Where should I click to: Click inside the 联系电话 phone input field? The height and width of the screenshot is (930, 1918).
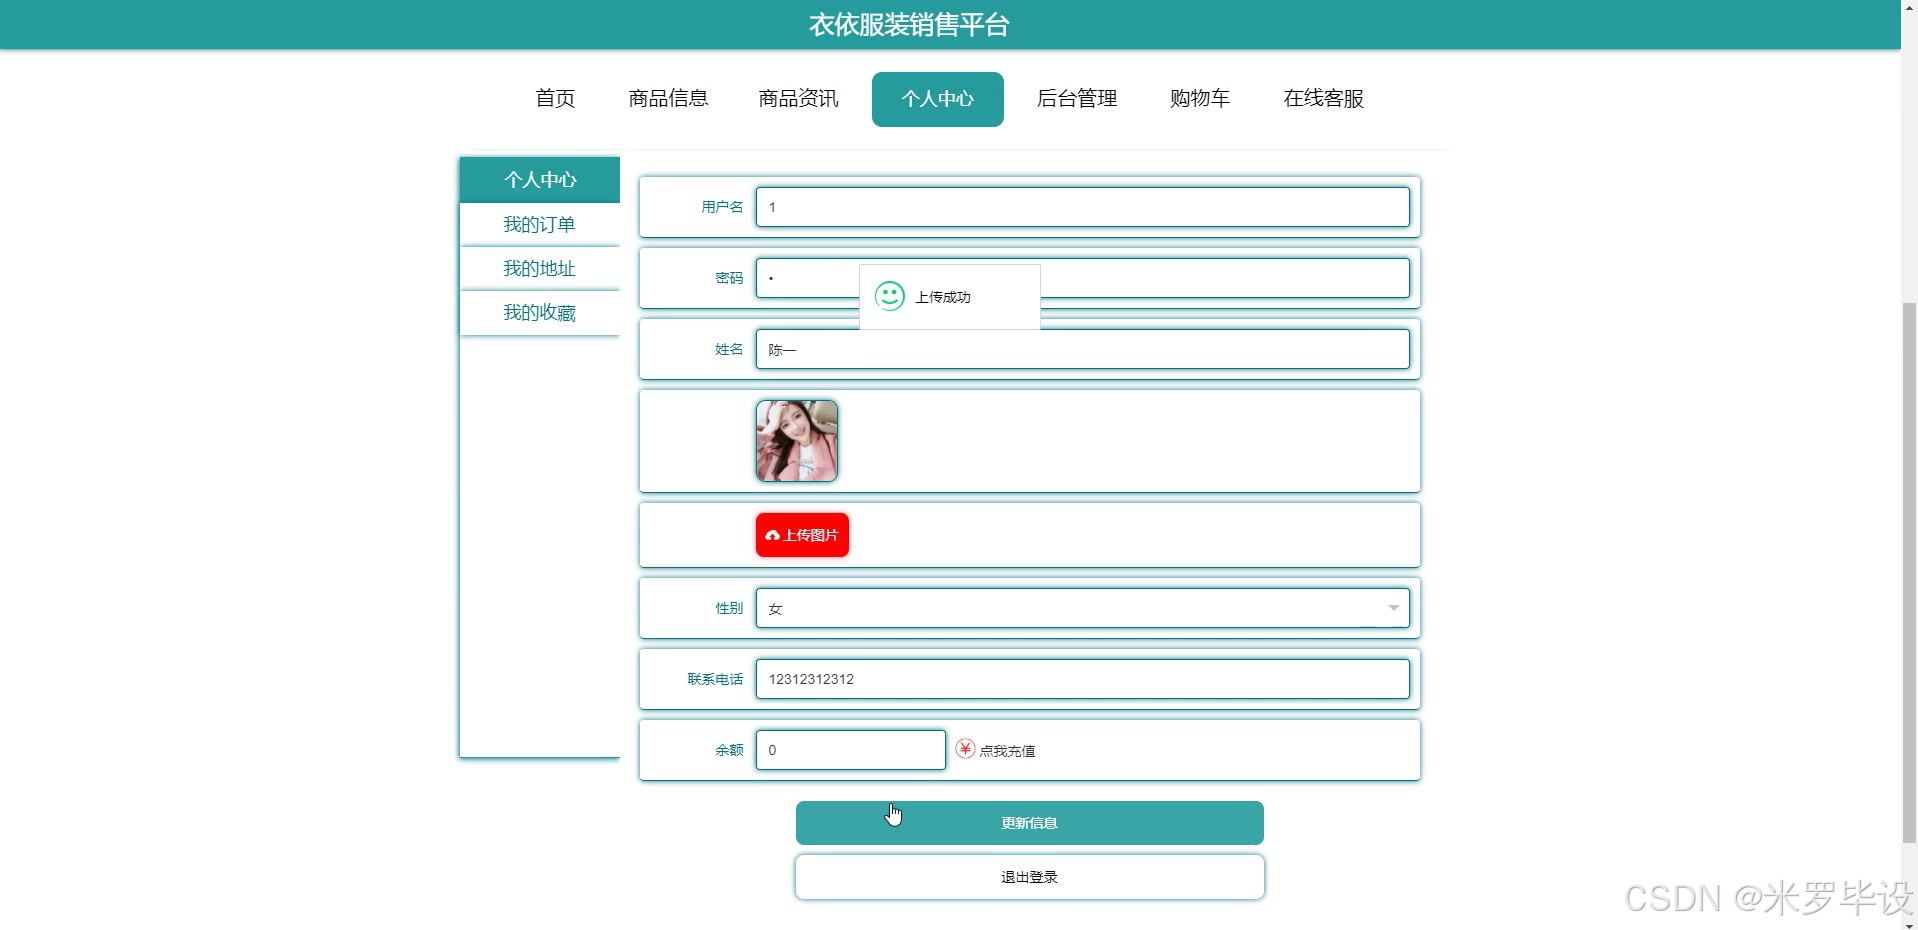(1082, 678)
